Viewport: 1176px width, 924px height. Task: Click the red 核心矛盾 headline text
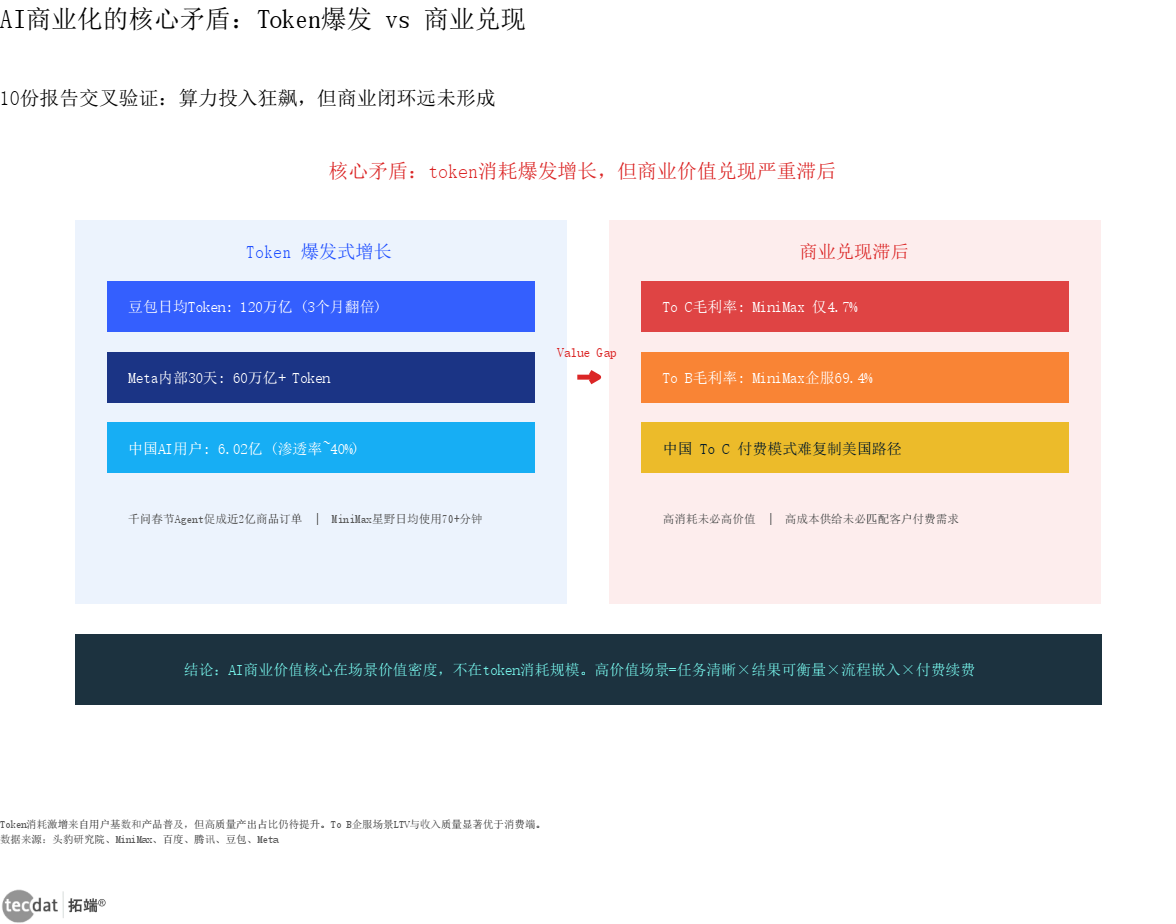[x=582, y=172]
